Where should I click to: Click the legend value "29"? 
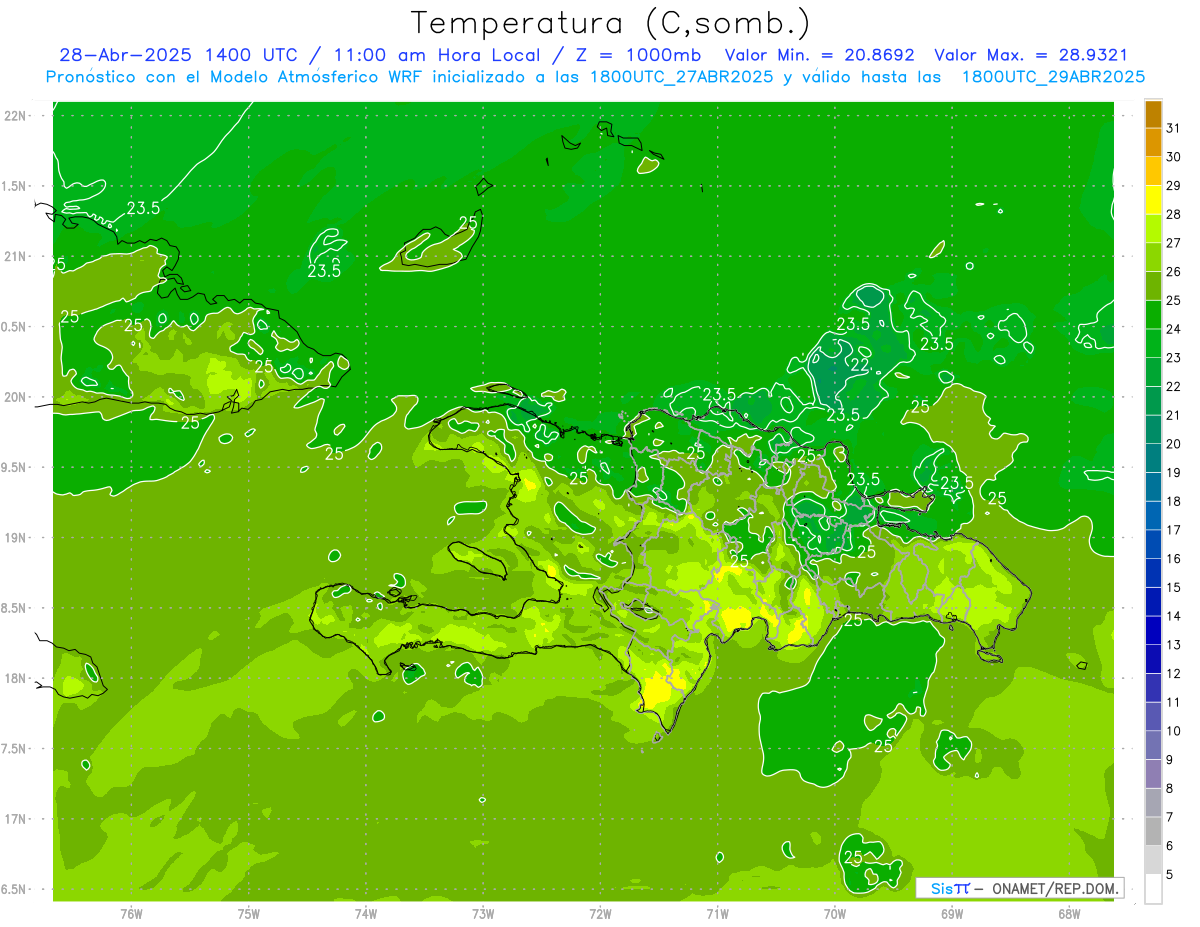tap(1173, 186)
